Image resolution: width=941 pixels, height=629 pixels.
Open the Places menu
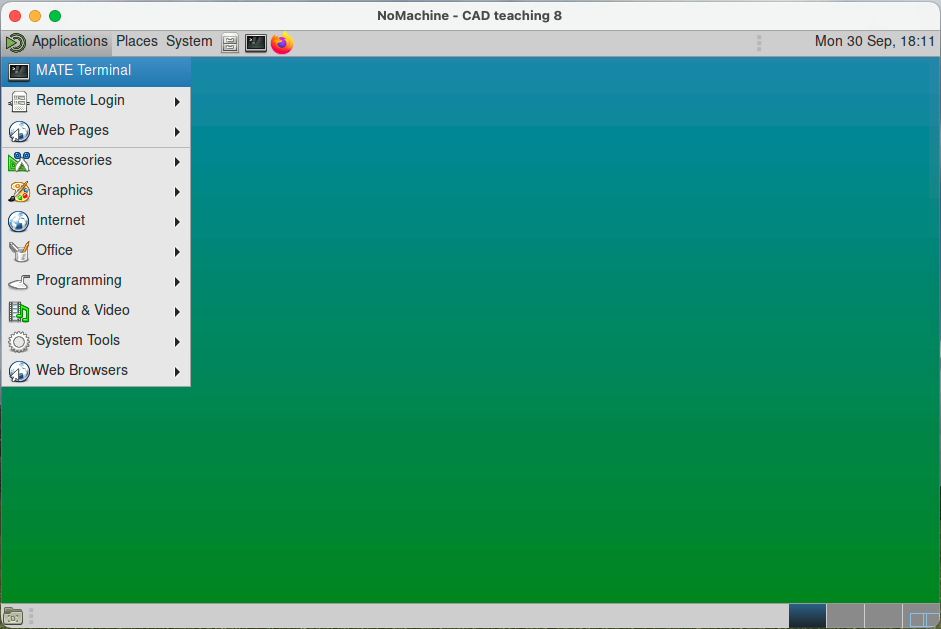(136, 41)
